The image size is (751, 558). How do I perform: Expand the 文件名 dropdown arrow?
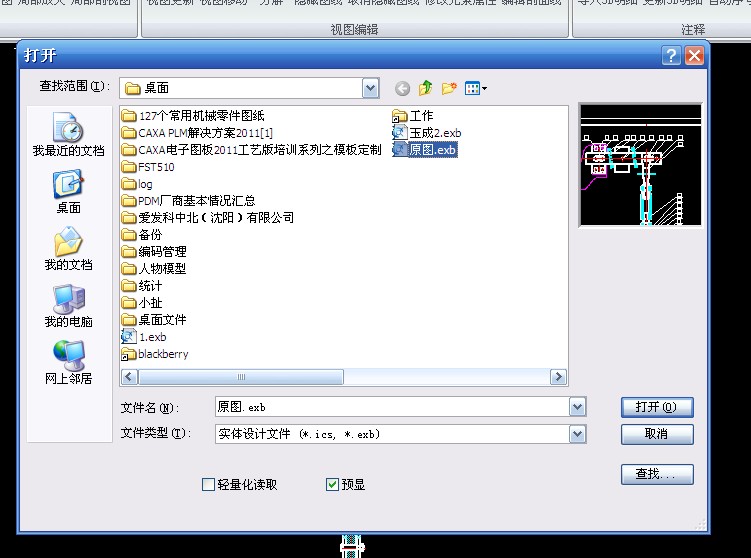coord(577,407)
